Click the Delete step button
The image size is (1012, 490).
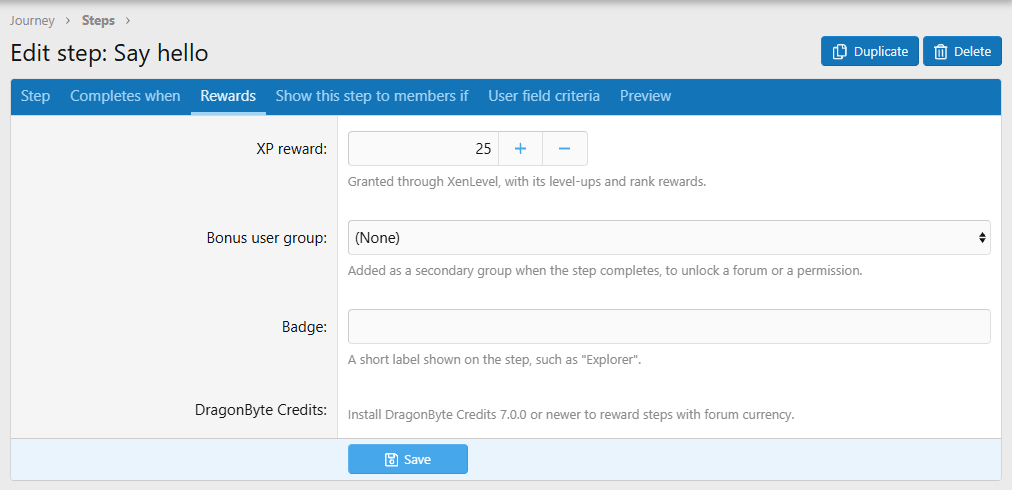[962, 51]
